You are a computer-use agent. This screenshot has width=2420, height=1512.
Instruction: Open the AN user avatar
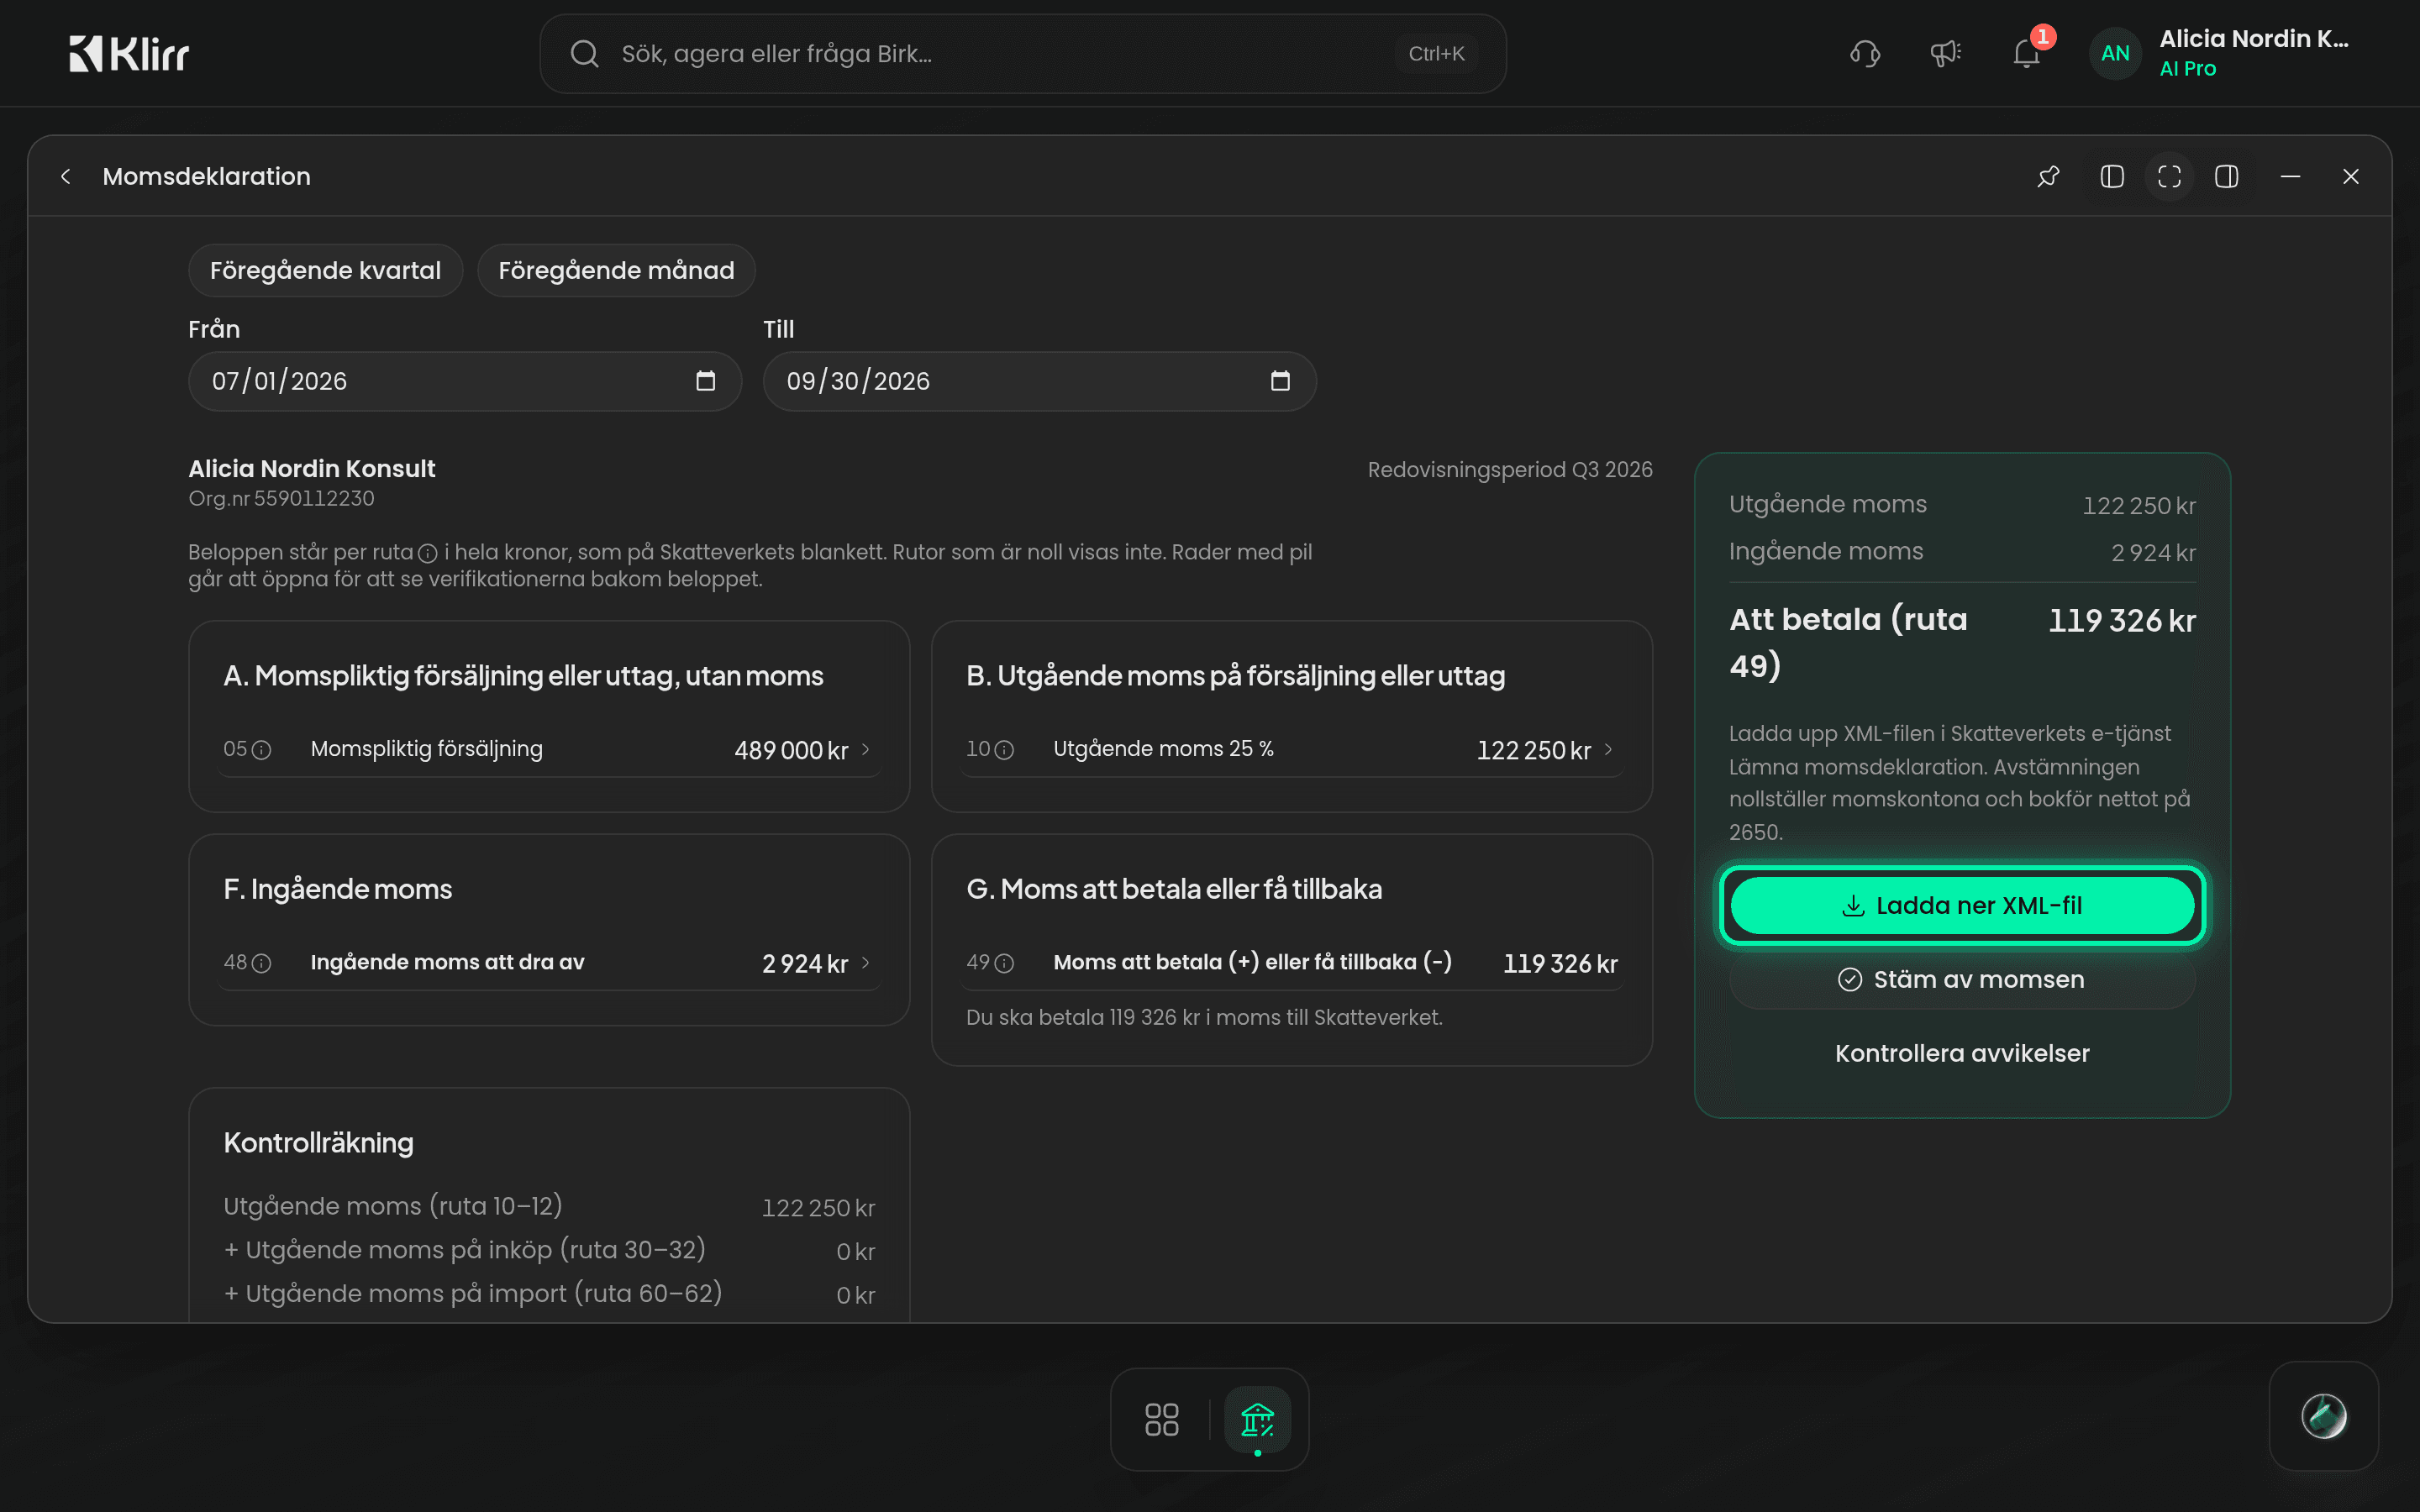(2115, 53)
